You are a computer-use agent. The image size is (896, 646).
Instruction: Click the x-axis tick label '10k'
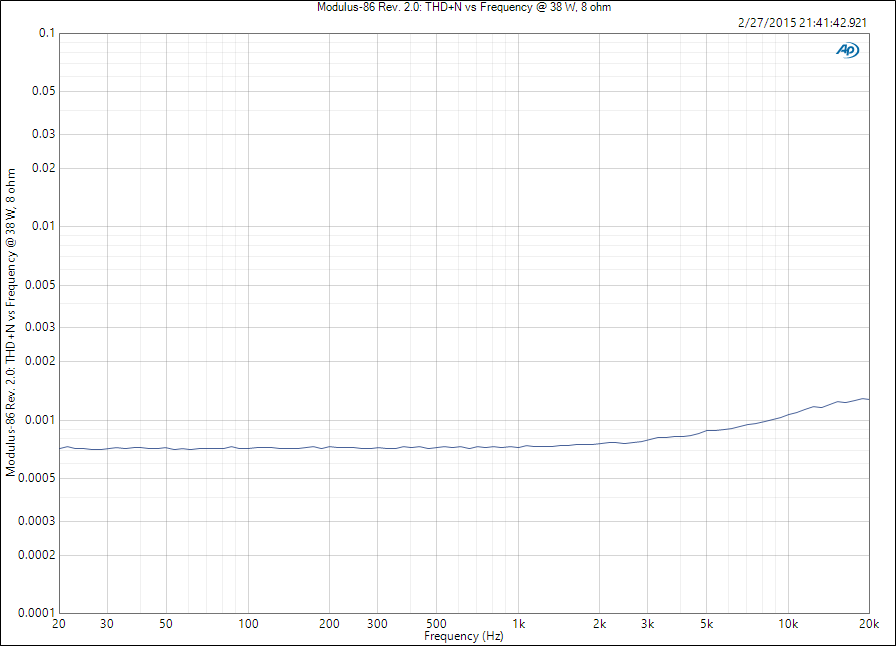(x=788, y=624)
